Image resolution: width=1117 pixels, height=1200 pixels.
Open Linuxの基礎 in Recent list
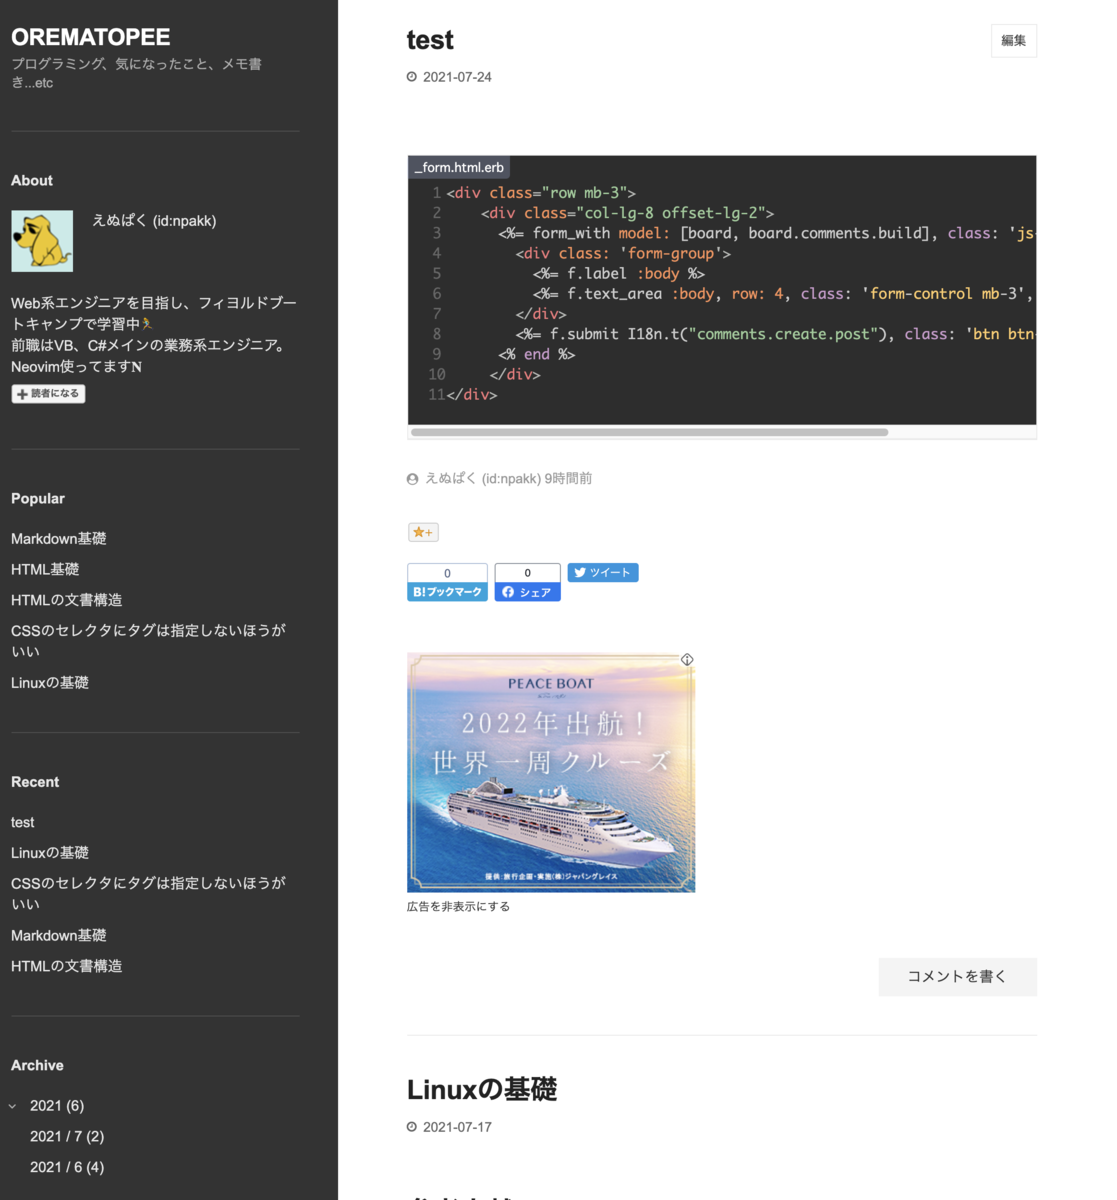(x=50, y=853)
